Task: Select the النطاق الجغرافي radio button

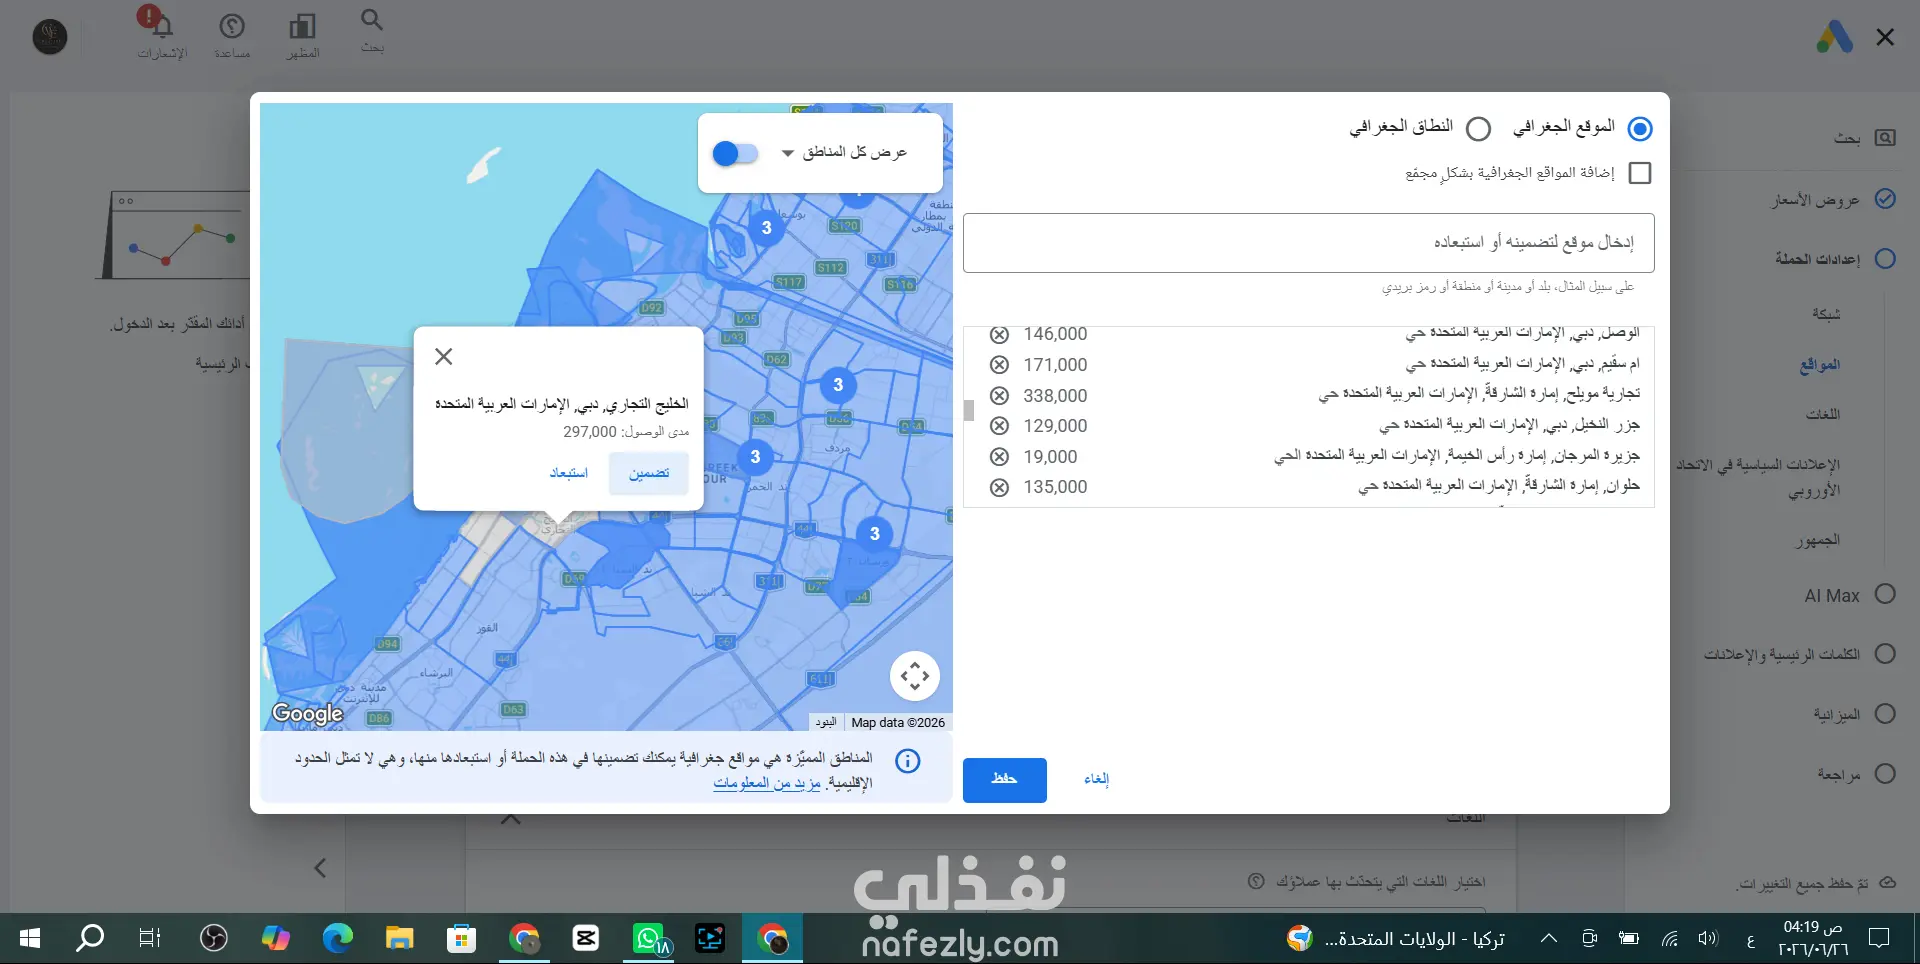Action: pos(1478,129)
